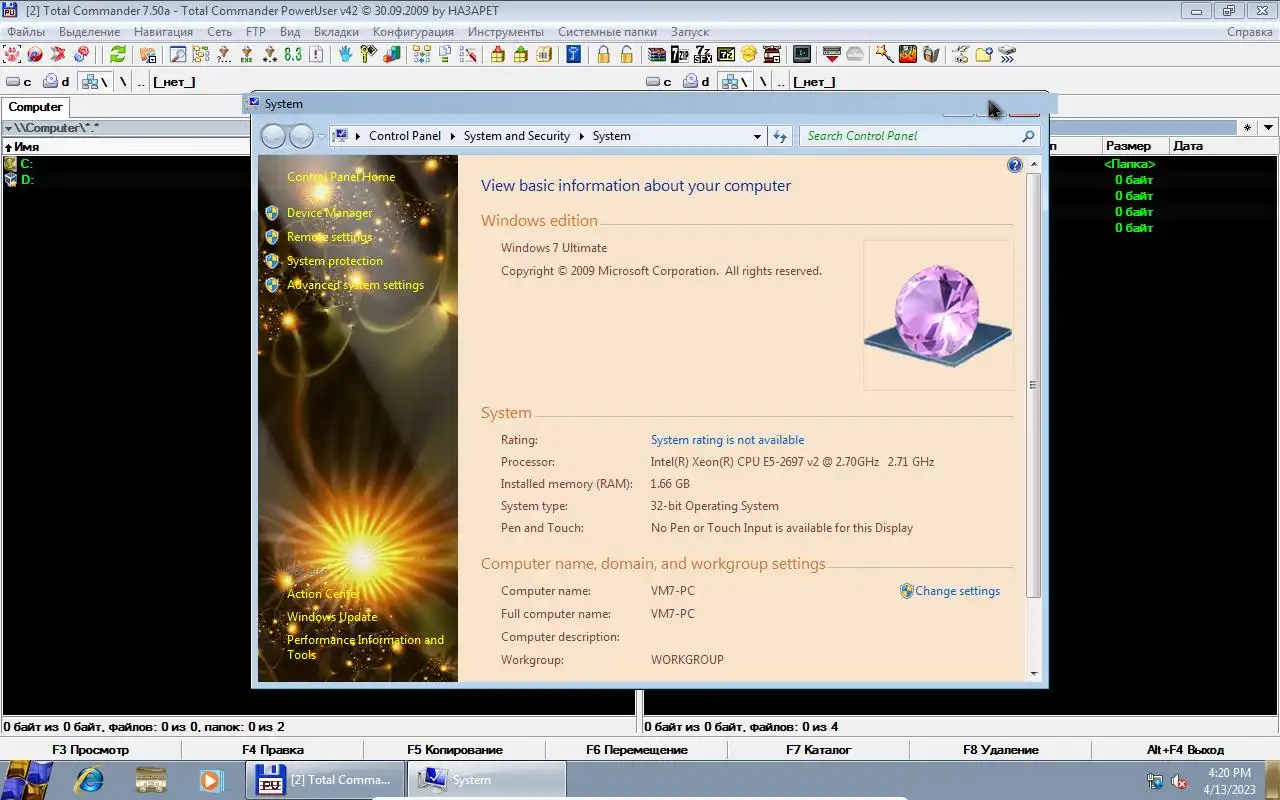
Task: Click the WinRAR books archive icon
Action: click(x=657, y=54)
